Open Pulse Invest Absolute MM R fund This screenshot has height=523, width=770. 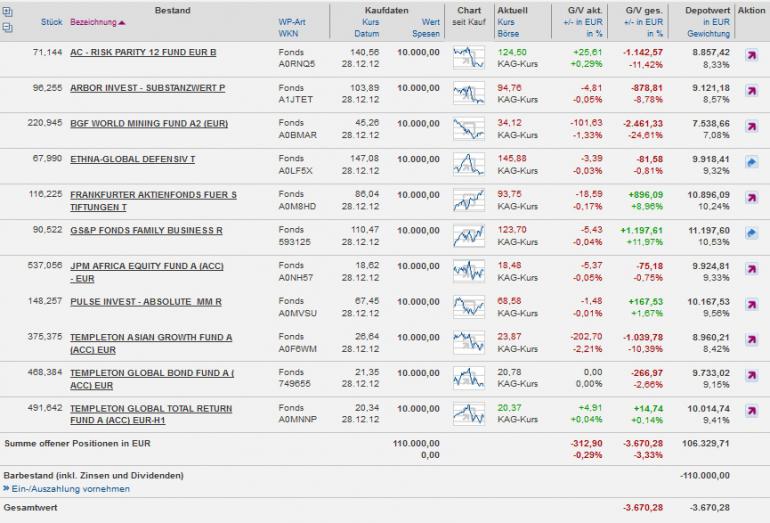pyautogui.click(x=145, y=301)
